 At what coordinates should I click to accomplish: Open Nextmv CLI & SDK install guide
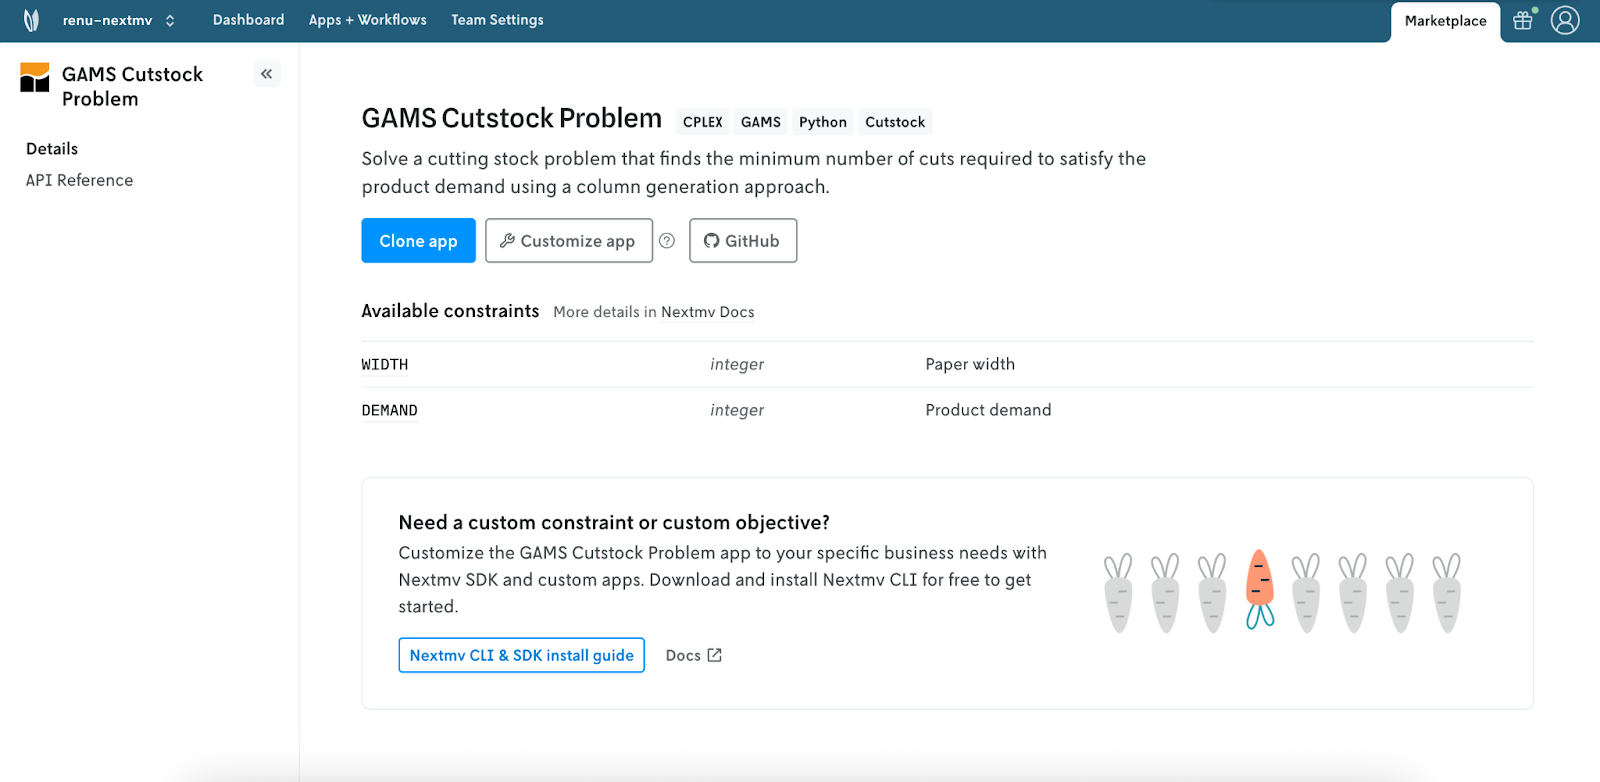[x=522, y=655]
